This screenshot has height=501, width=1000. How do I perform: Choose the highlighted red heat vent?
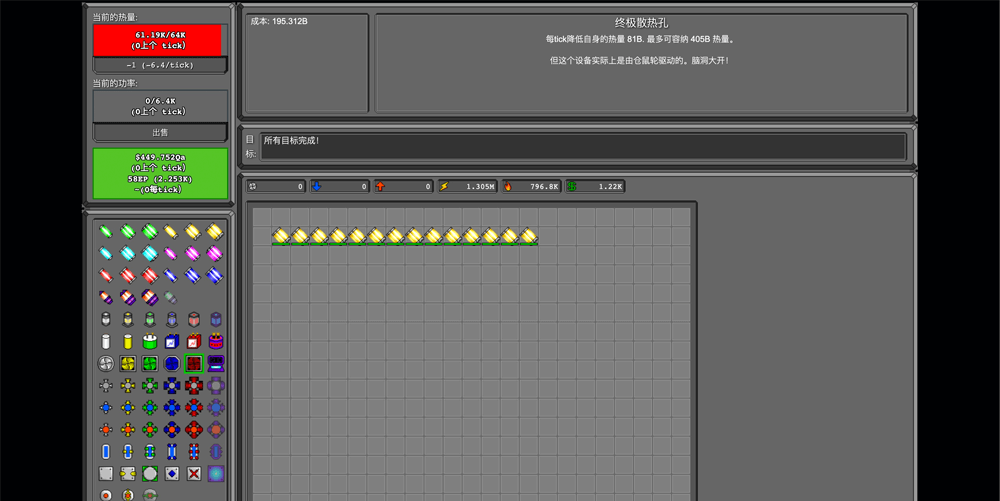[x=193, y=364]
